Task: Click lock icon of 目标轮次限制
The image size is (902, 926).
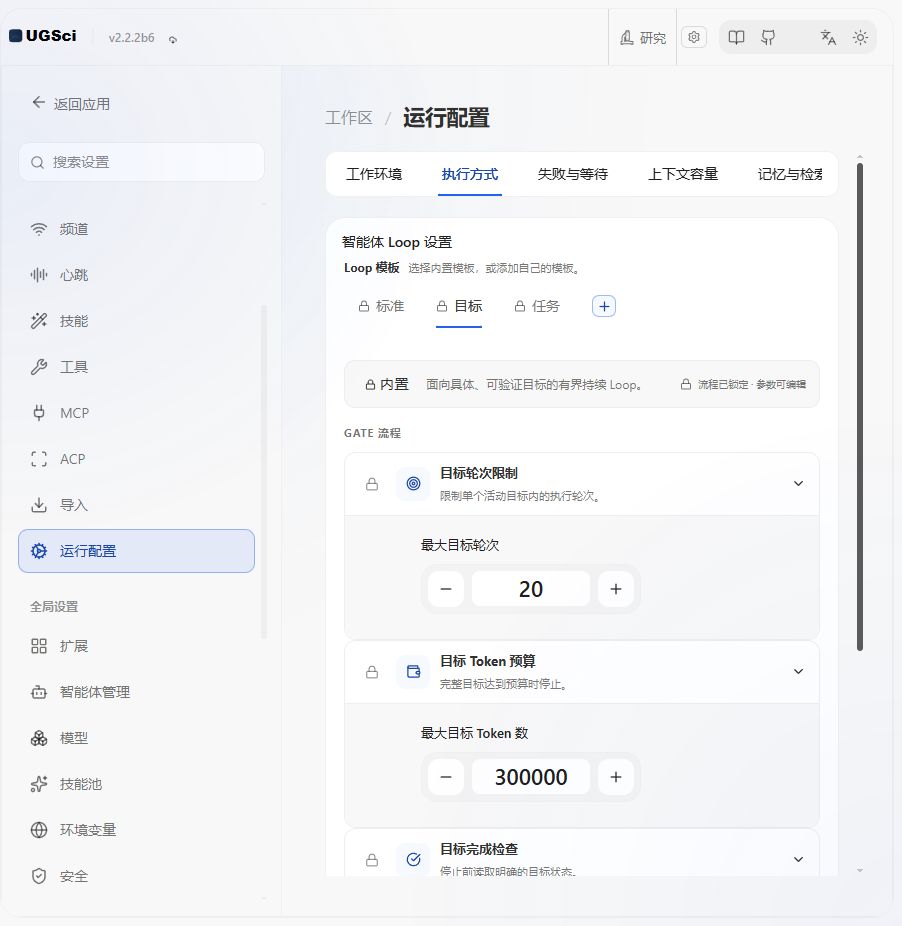Action: click(372, 484)
